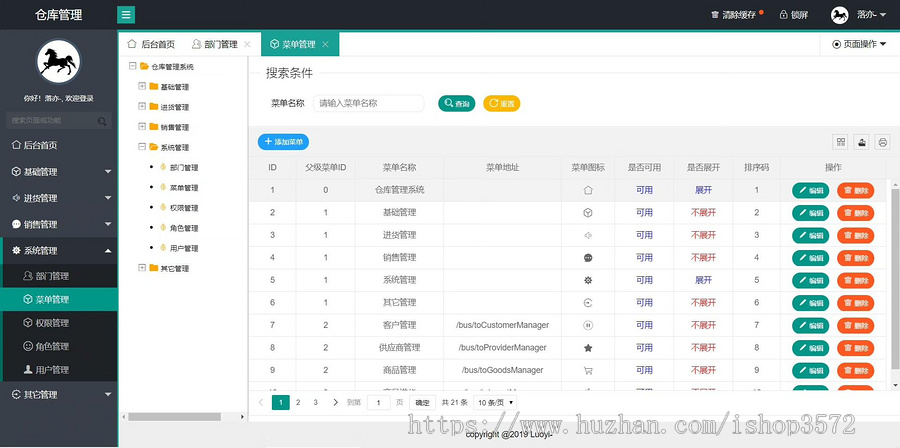Image resolution: width=900 pixels, height=448 pixels.
Task: Open 角色管理 in sidebar submenu
Action: click(x=59, y=346)
